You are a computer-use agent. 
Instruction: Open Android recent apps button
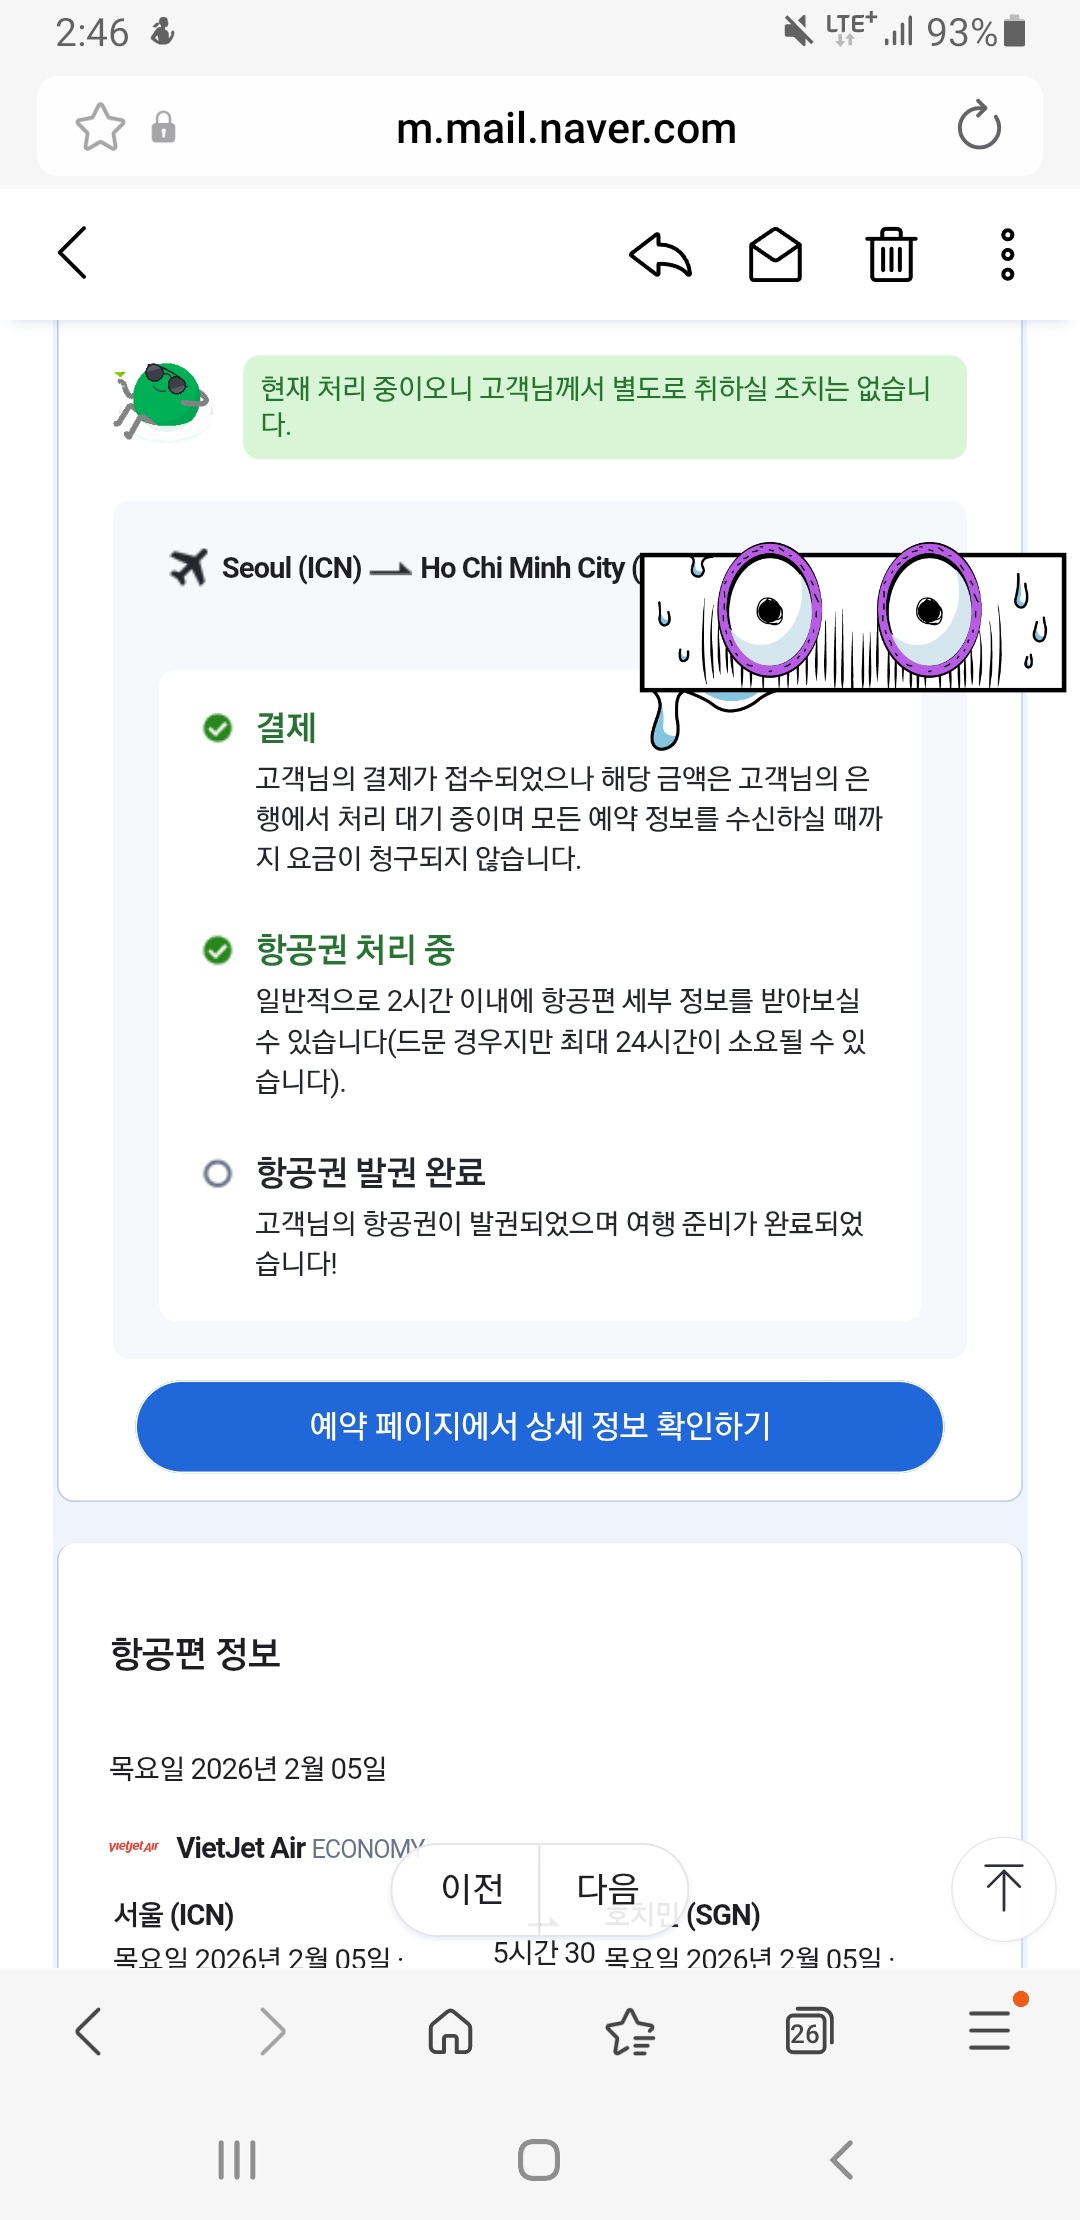237,2160
